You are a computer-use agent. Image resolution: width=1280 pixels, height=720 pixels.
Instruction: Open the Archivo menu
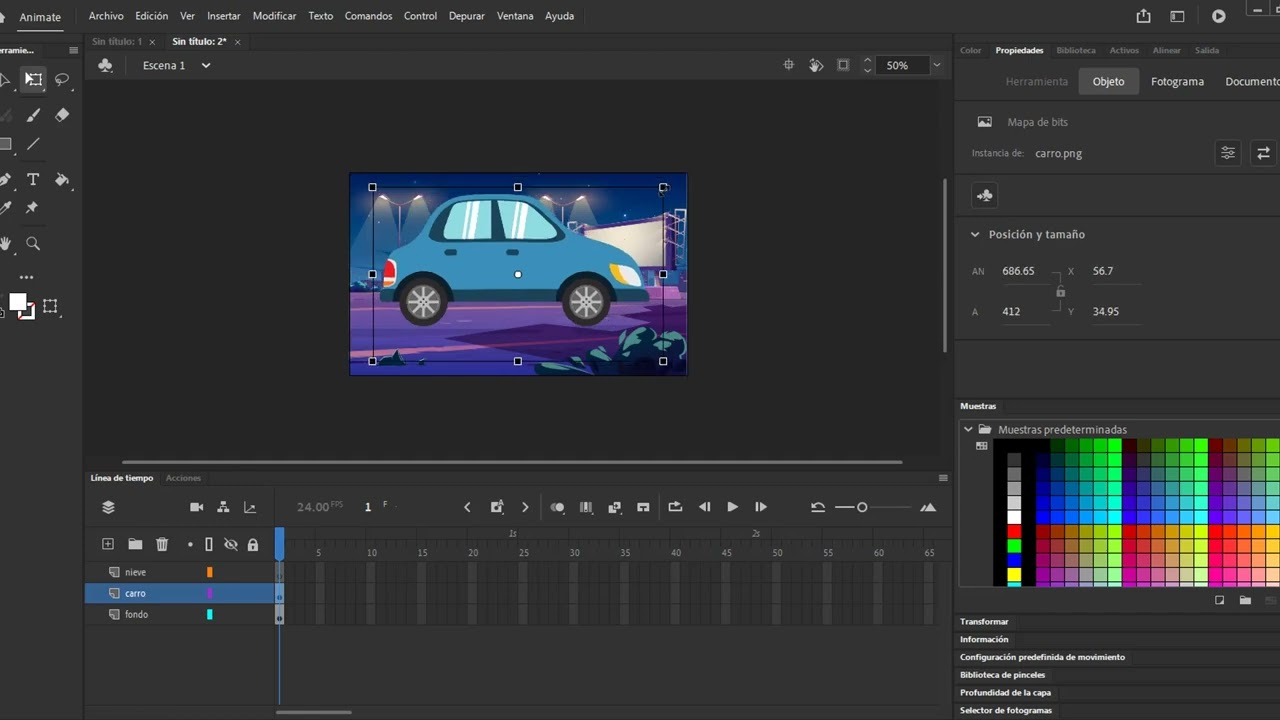(x=106, y=16)
